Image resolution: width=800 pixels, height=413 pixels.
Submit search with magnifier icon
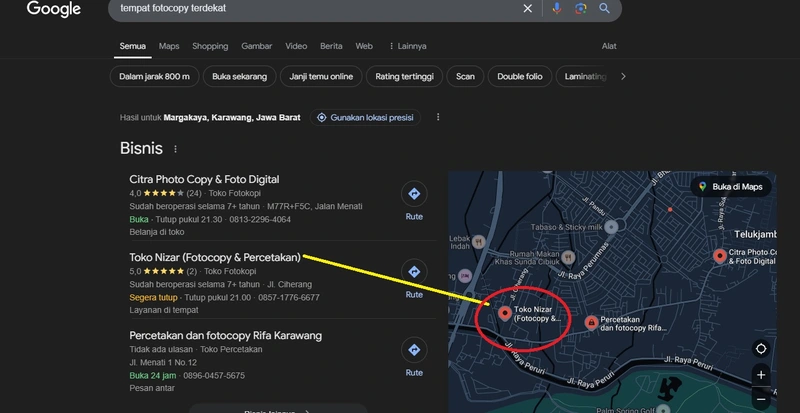605,8
